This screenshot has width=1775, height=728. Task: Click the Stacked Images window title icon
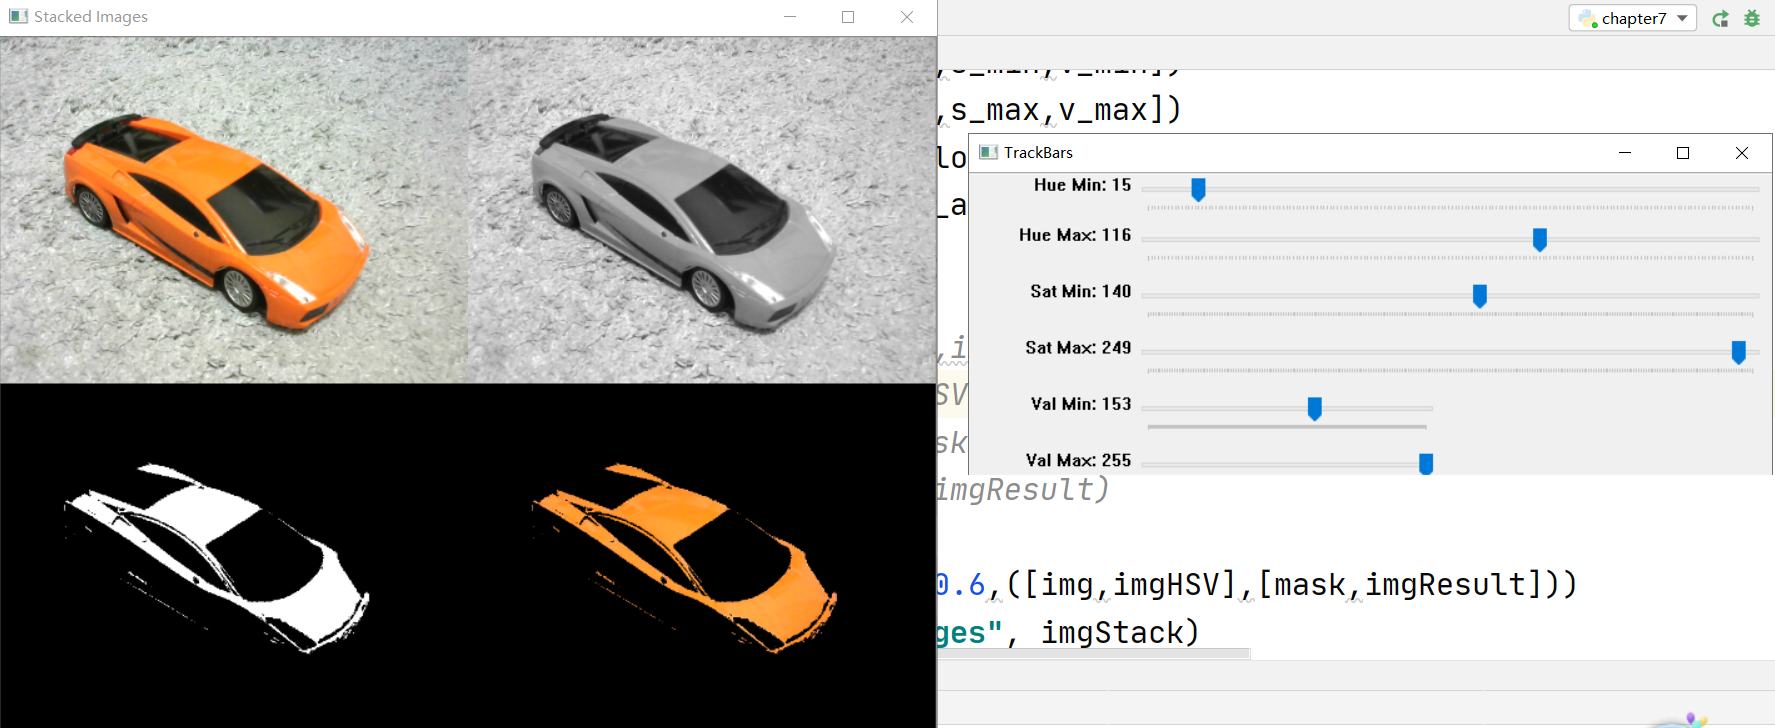click(x=18, y=16)
